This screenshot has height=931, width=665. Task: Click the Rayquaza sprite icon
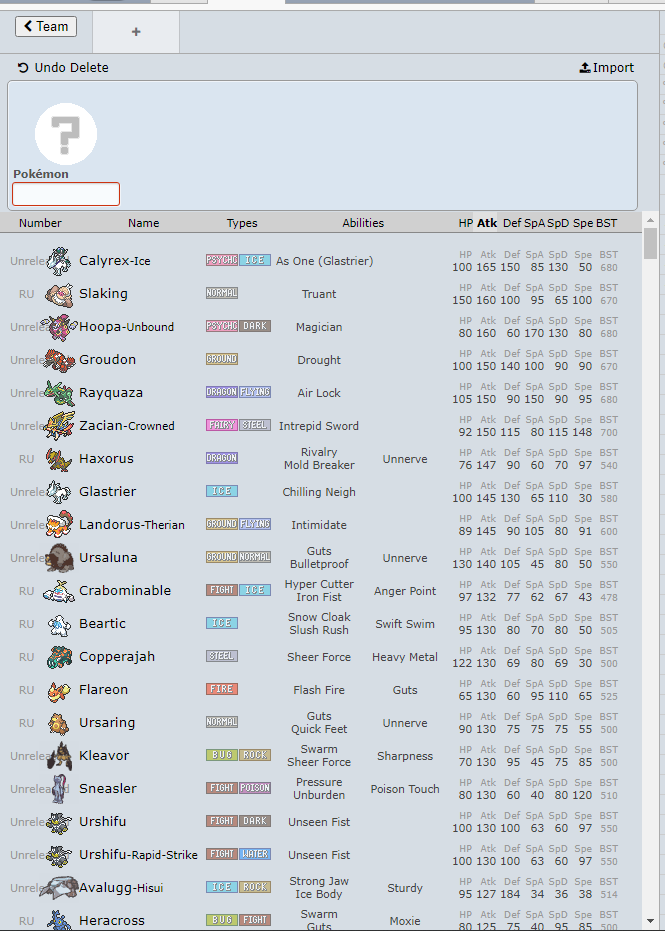click(x=59, y=392)
